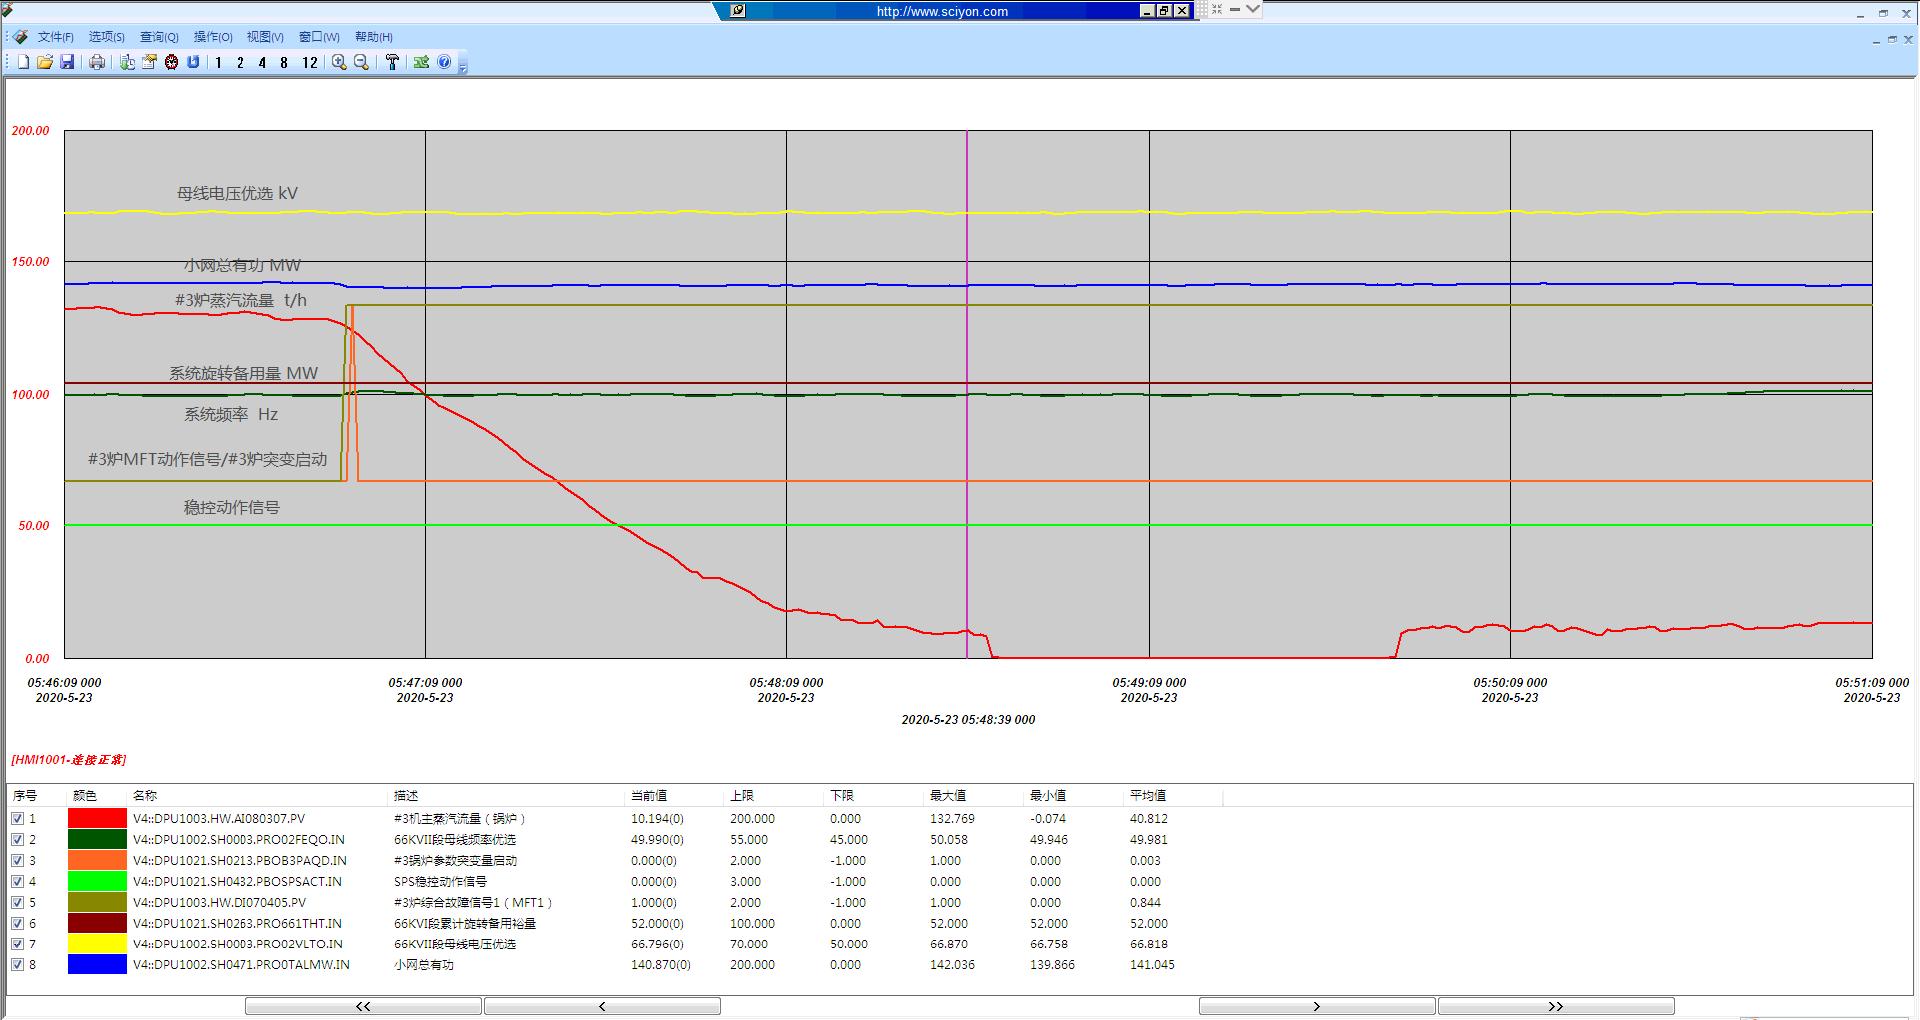Set time span to 1 in toolbar
Screen dimensions: 1920x1020
(x=218, y=62)
